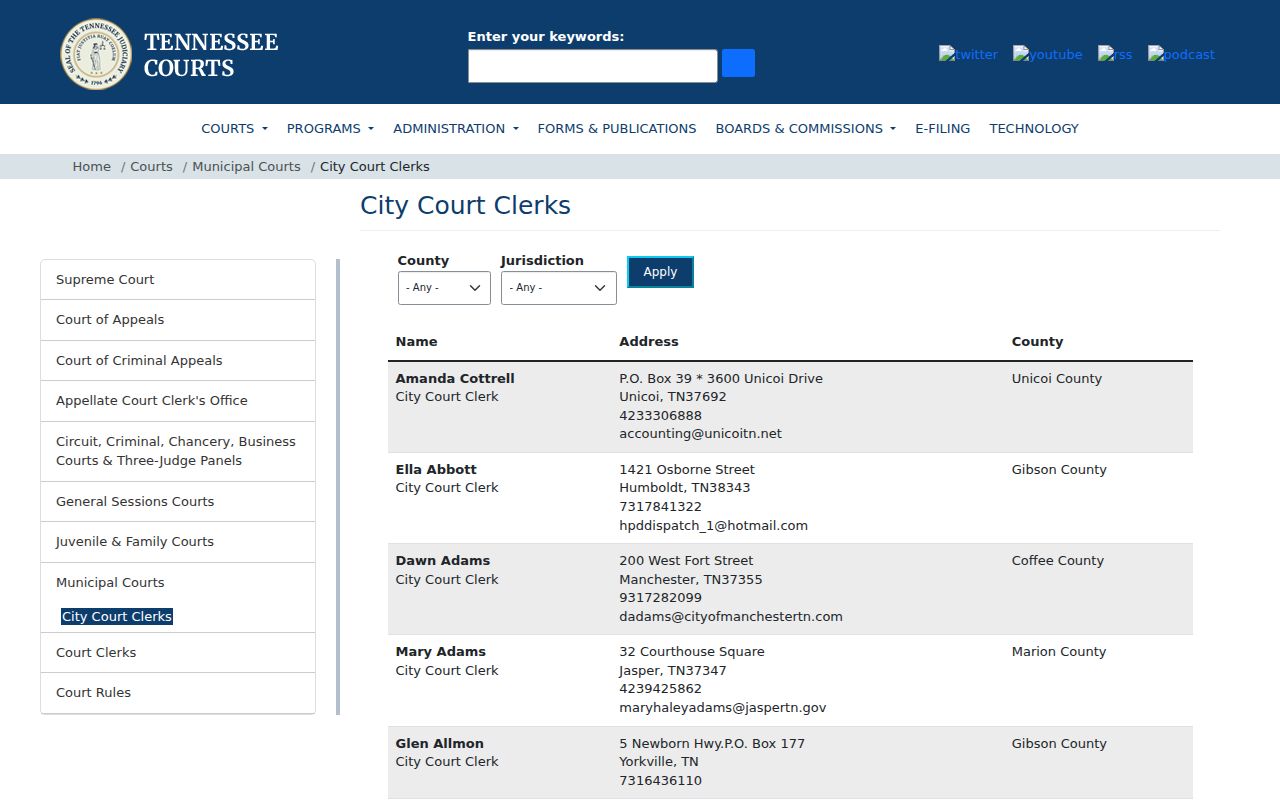
Task: Open Municipal Courts sidebar link
Action: (110, 583)
